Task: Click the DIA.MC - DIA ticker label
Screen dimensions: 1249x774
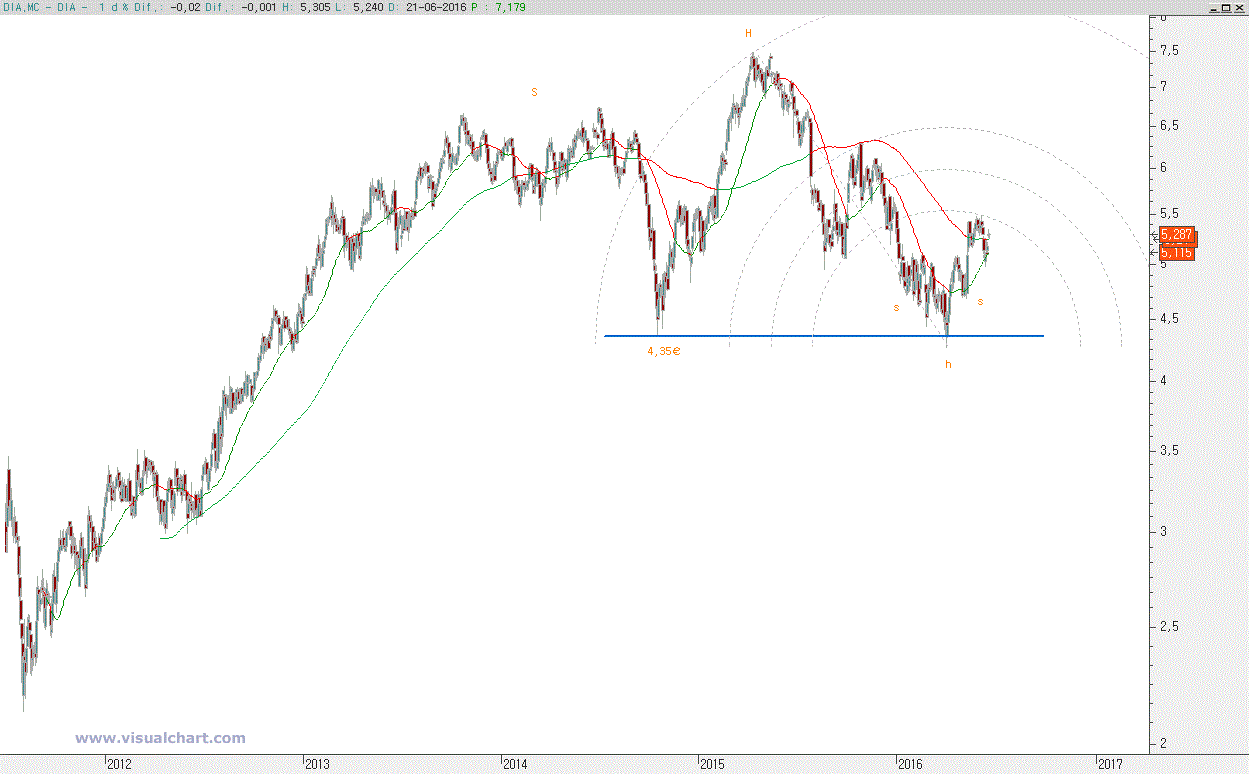Action: coord(41,7)
